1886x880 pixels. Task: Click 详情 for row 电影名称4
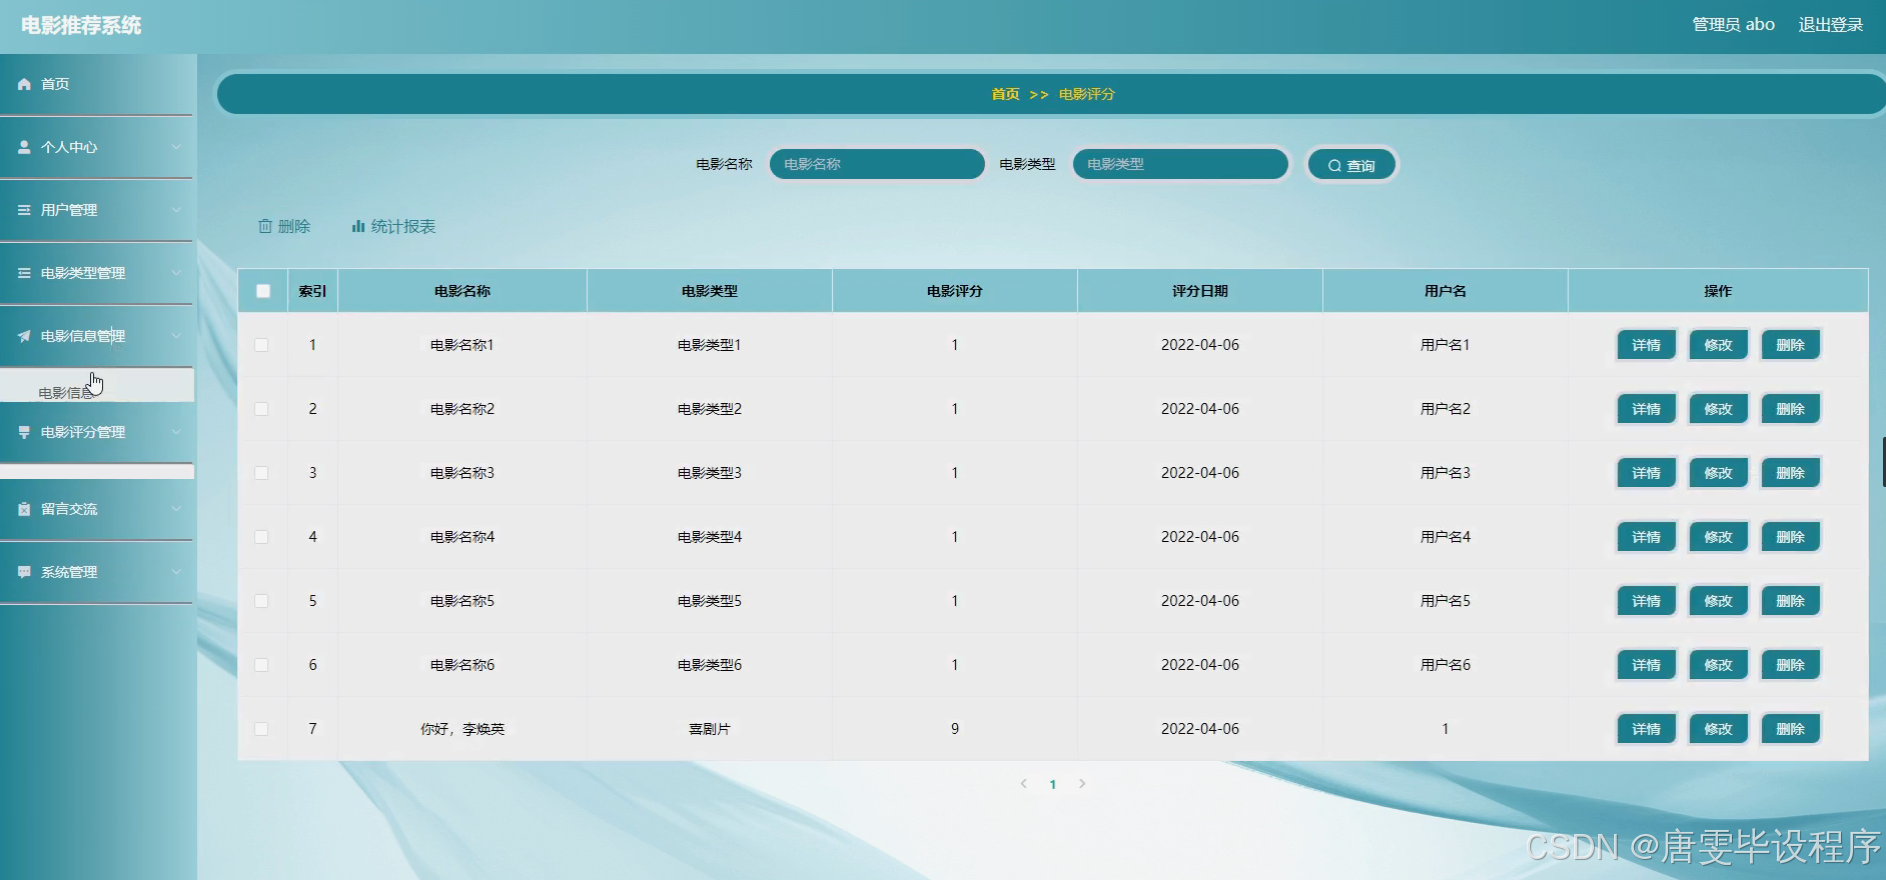(1646, 537)
